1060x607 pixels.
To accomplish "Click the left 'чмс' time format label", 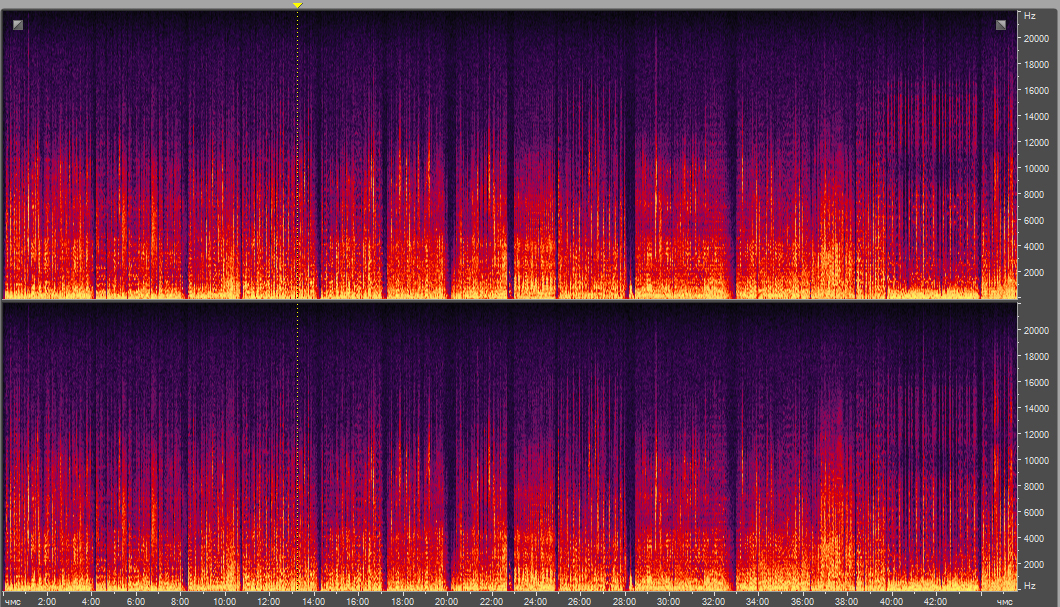I will 13,602.
